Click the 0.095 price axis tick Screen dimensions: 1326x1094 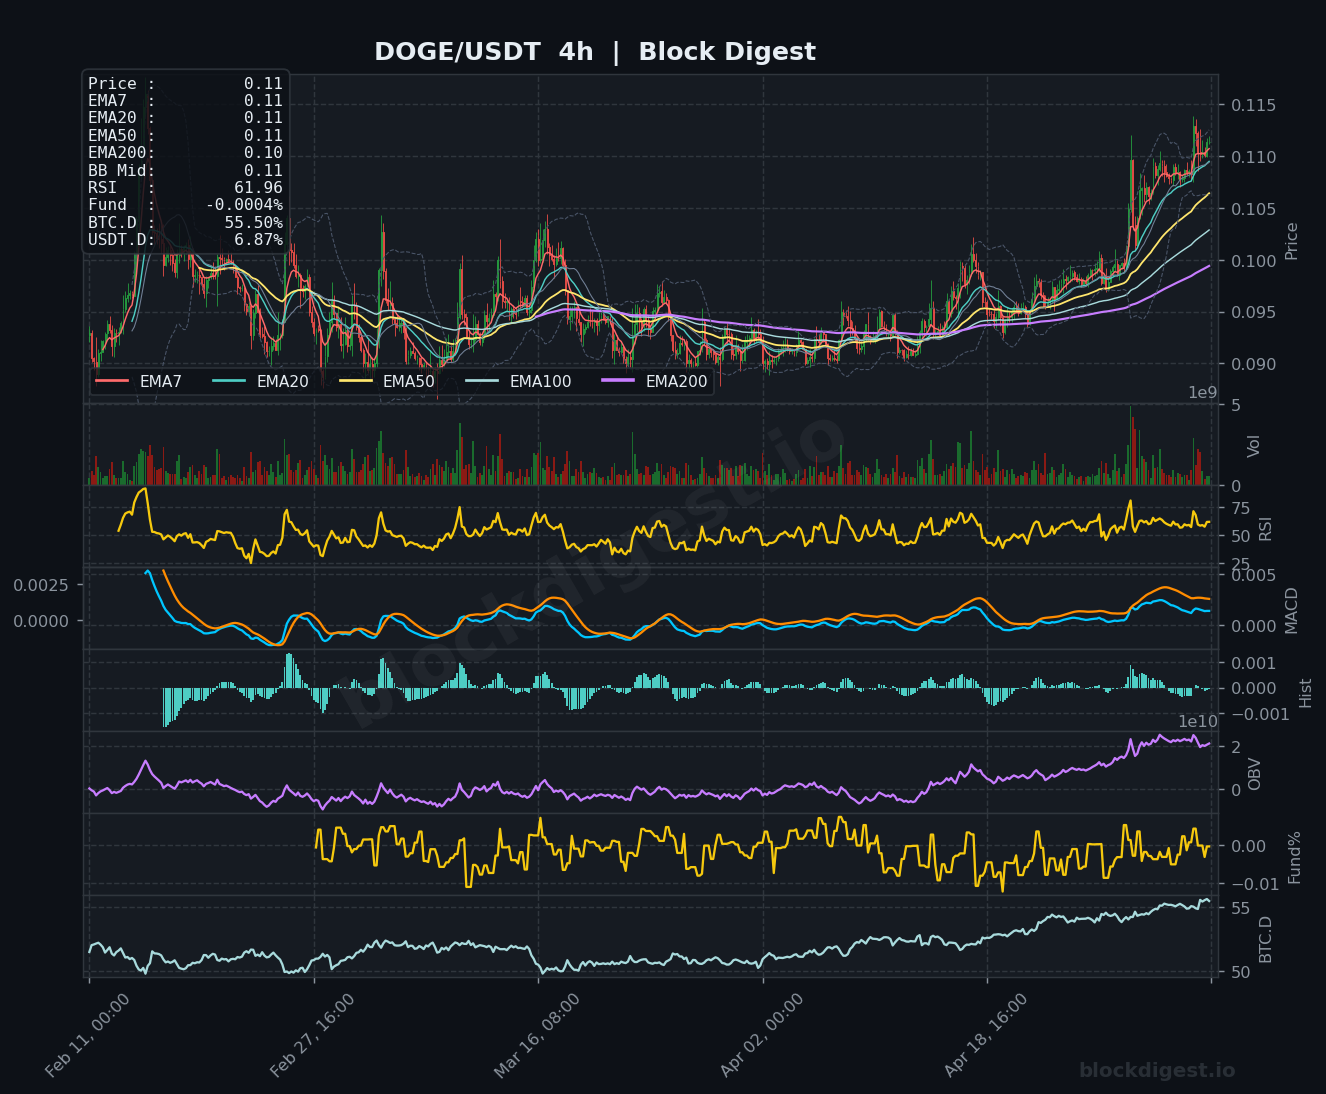(x=1253, y=312)
